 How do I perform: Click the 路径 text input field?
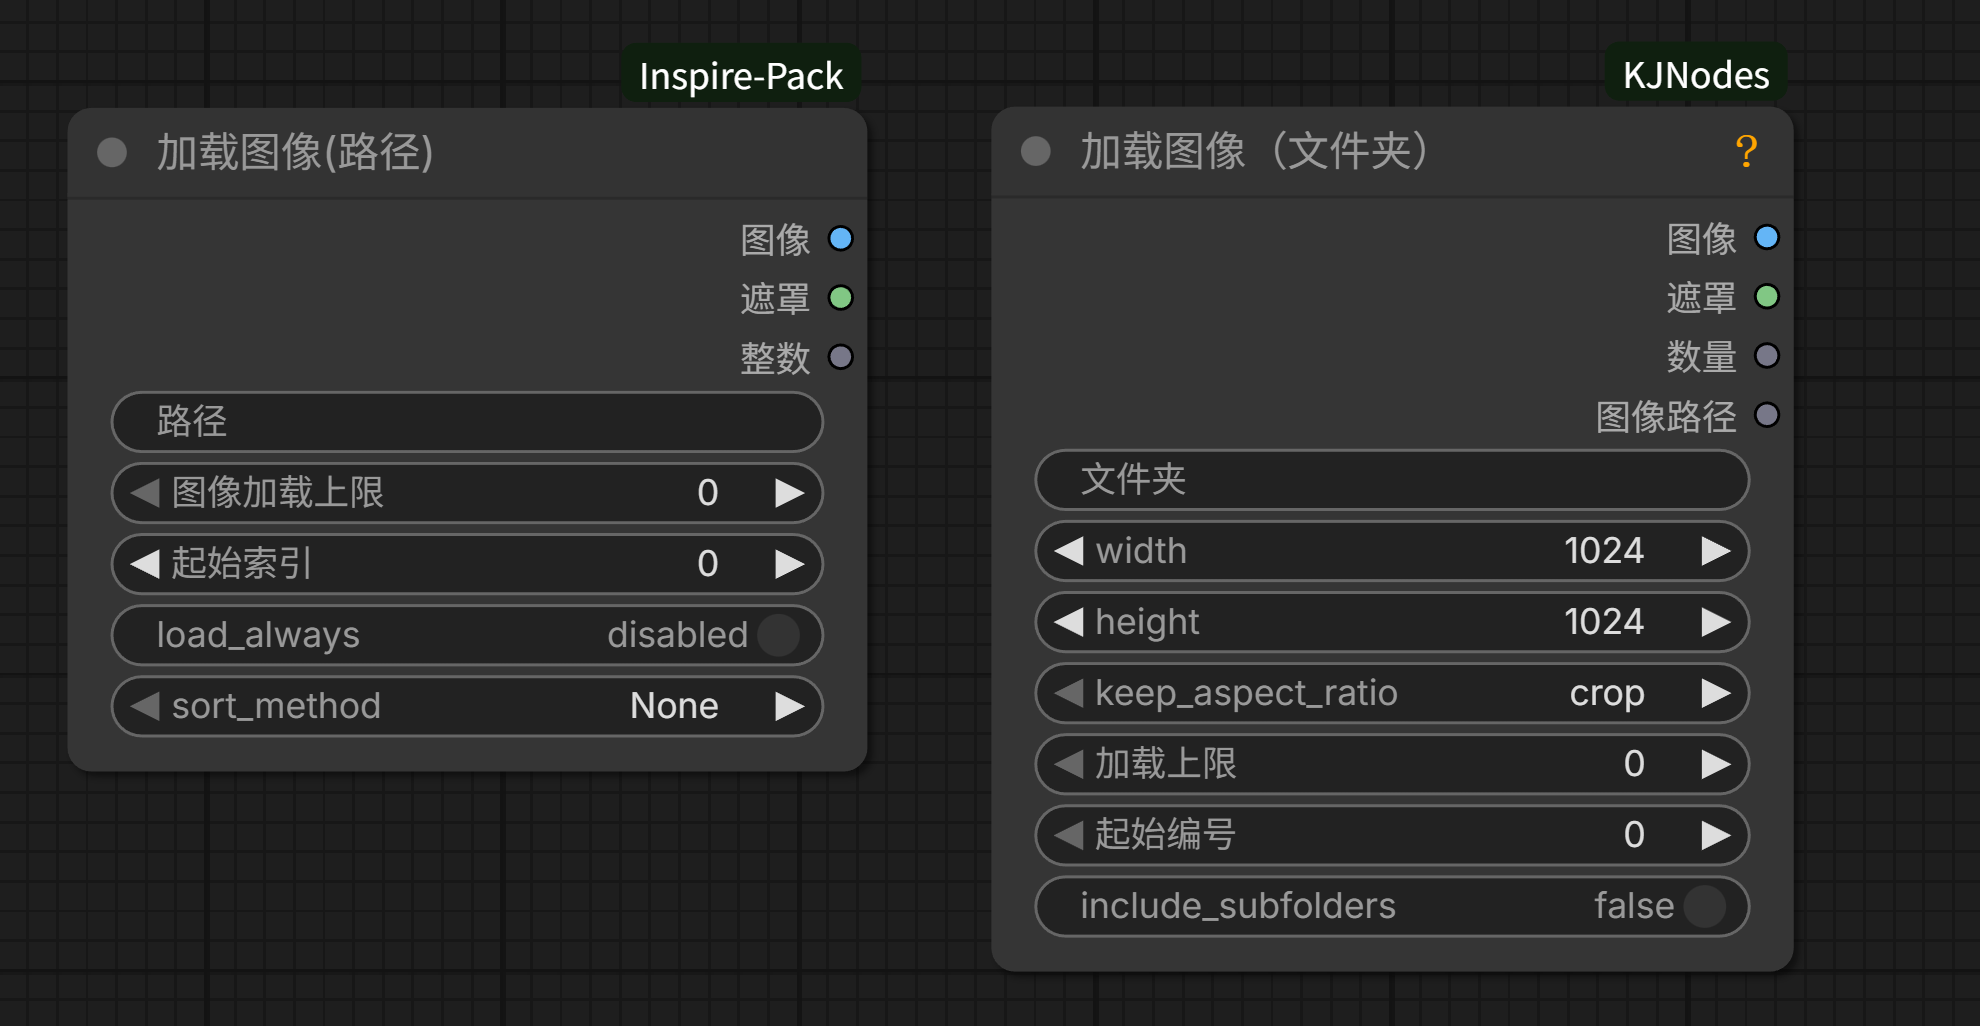pyautogui.click(x=467, y=422)
